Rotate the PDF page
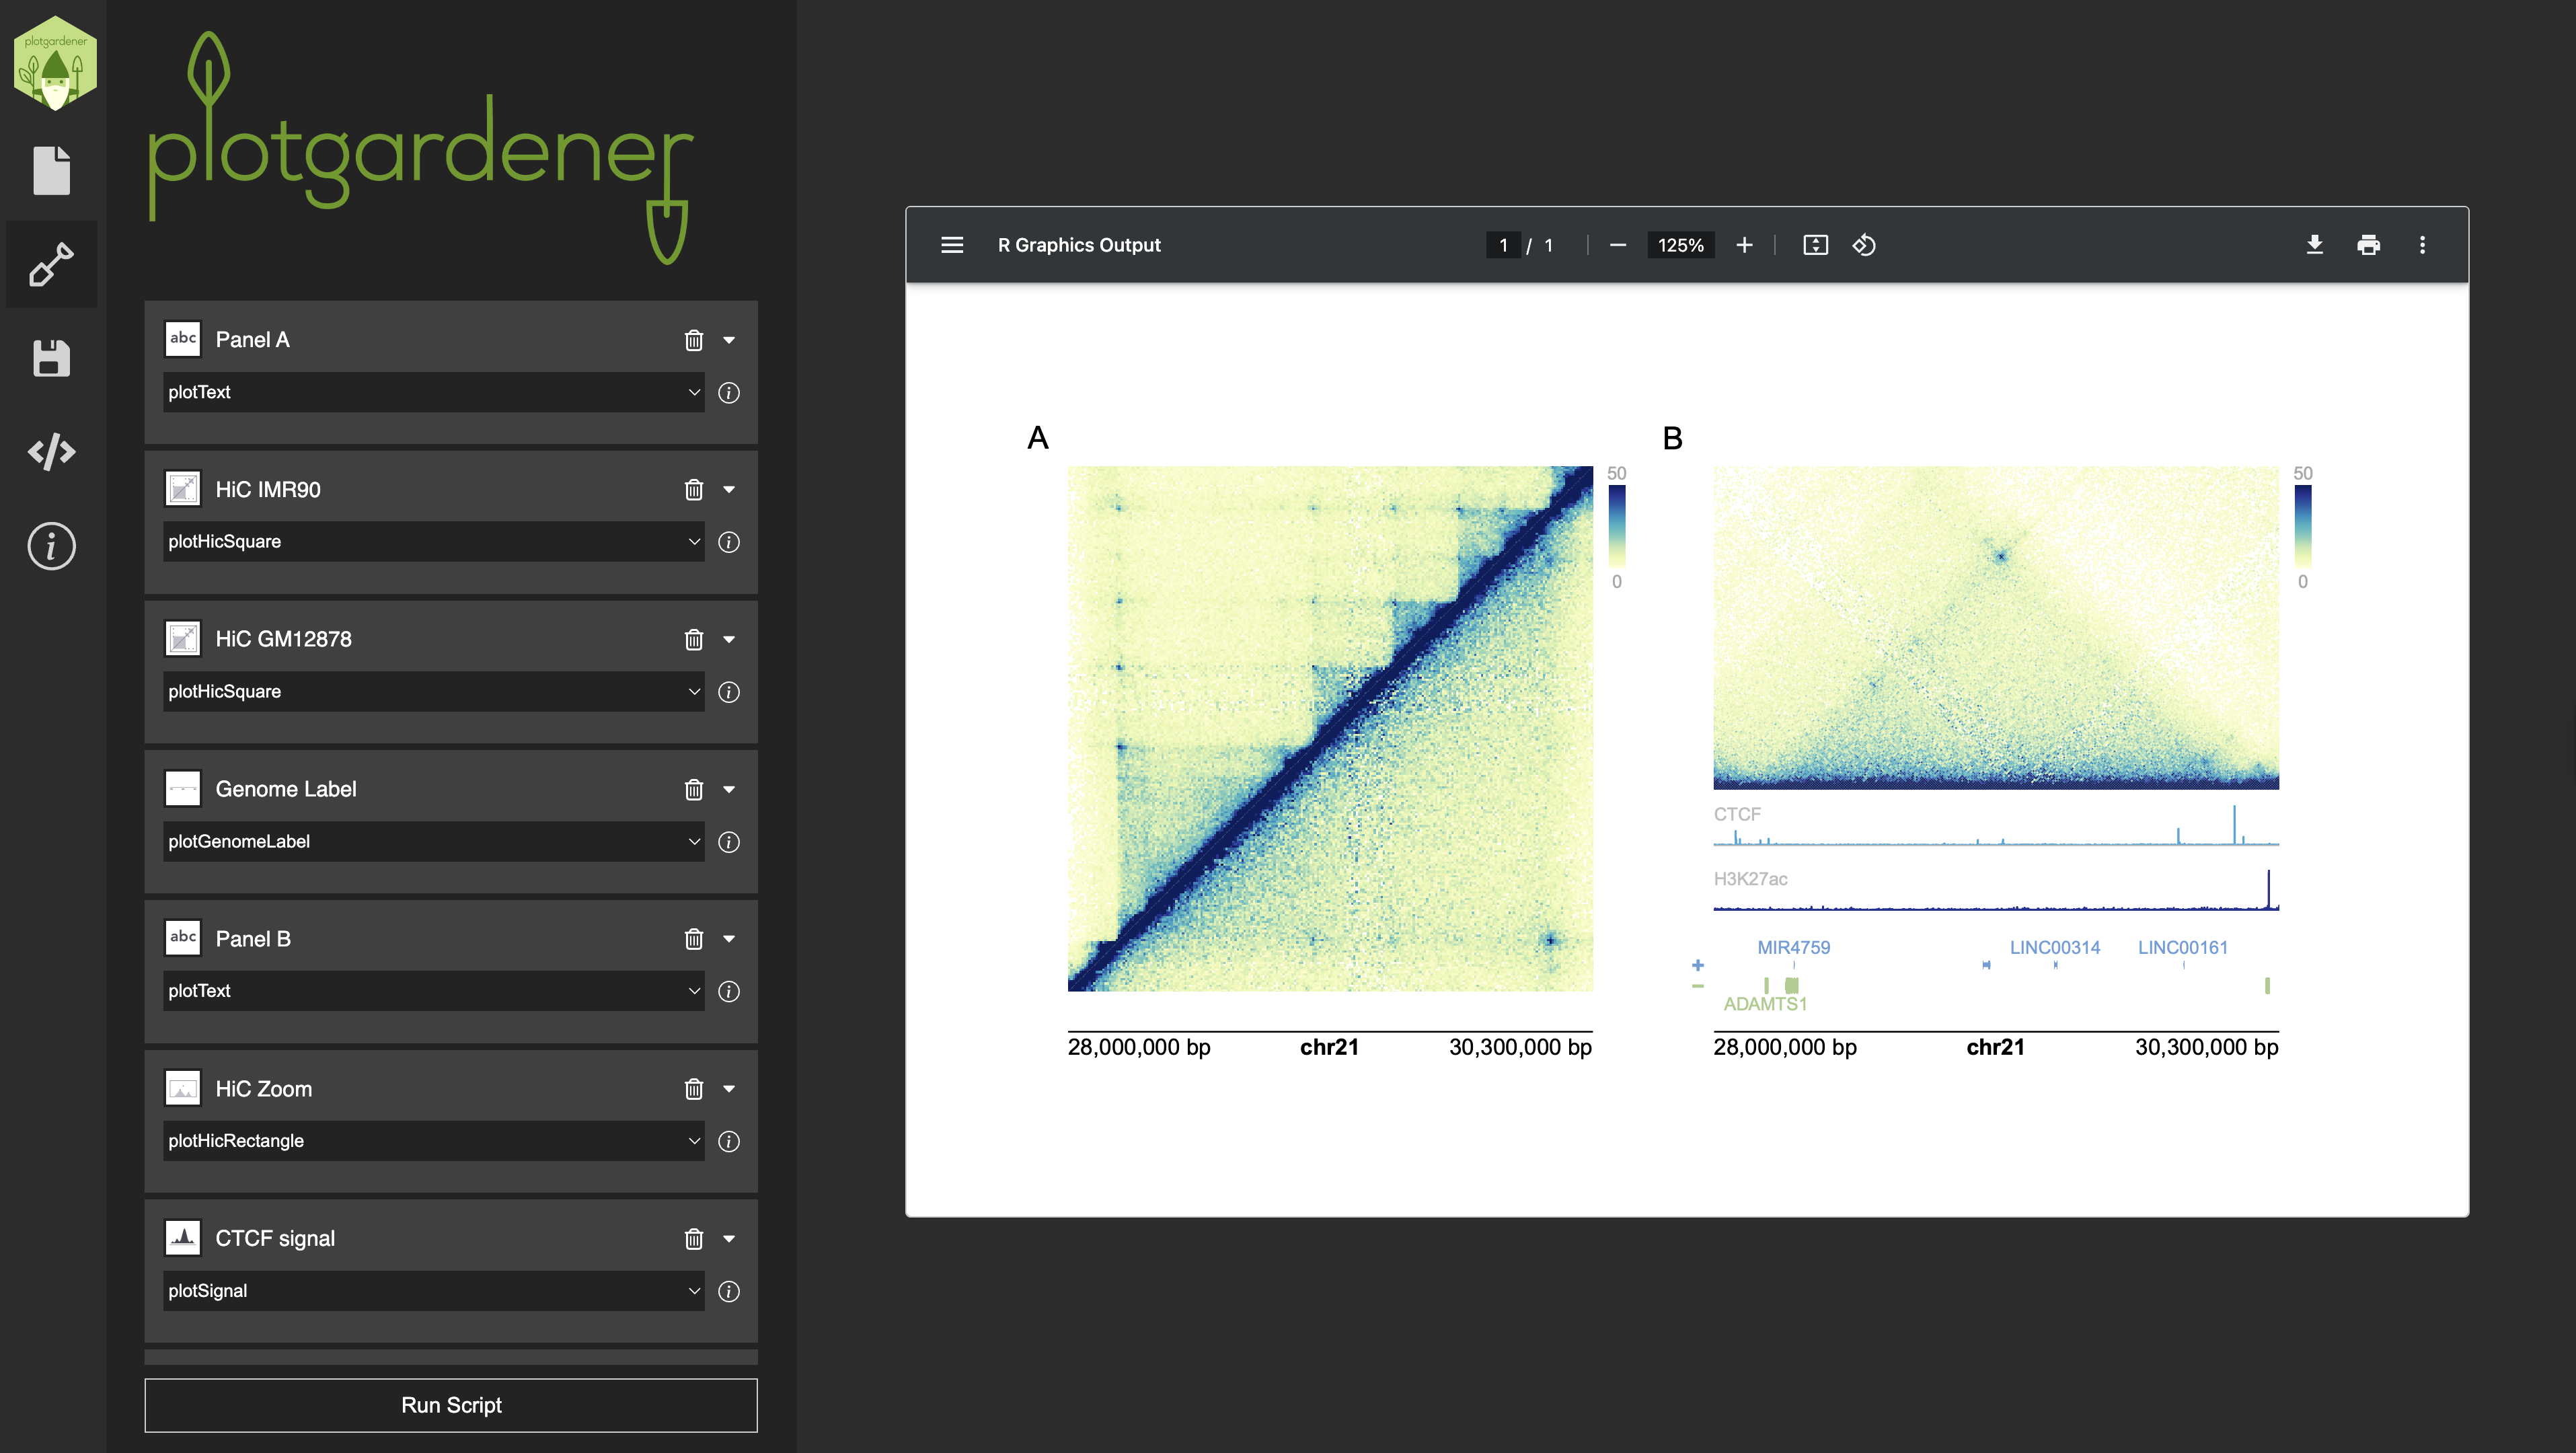The width and height of the screenshot is (2576, 1453). point(1864,245)
